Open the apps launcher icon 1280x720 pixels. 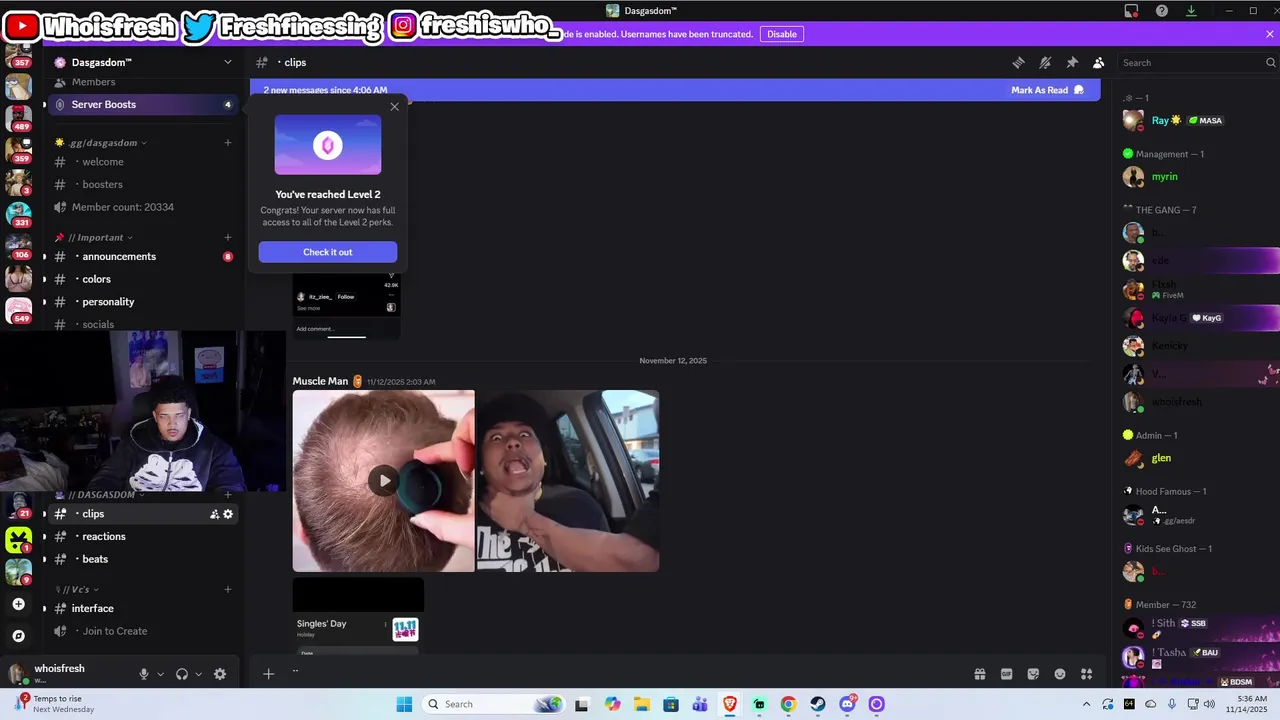[x=1087, y=674]
